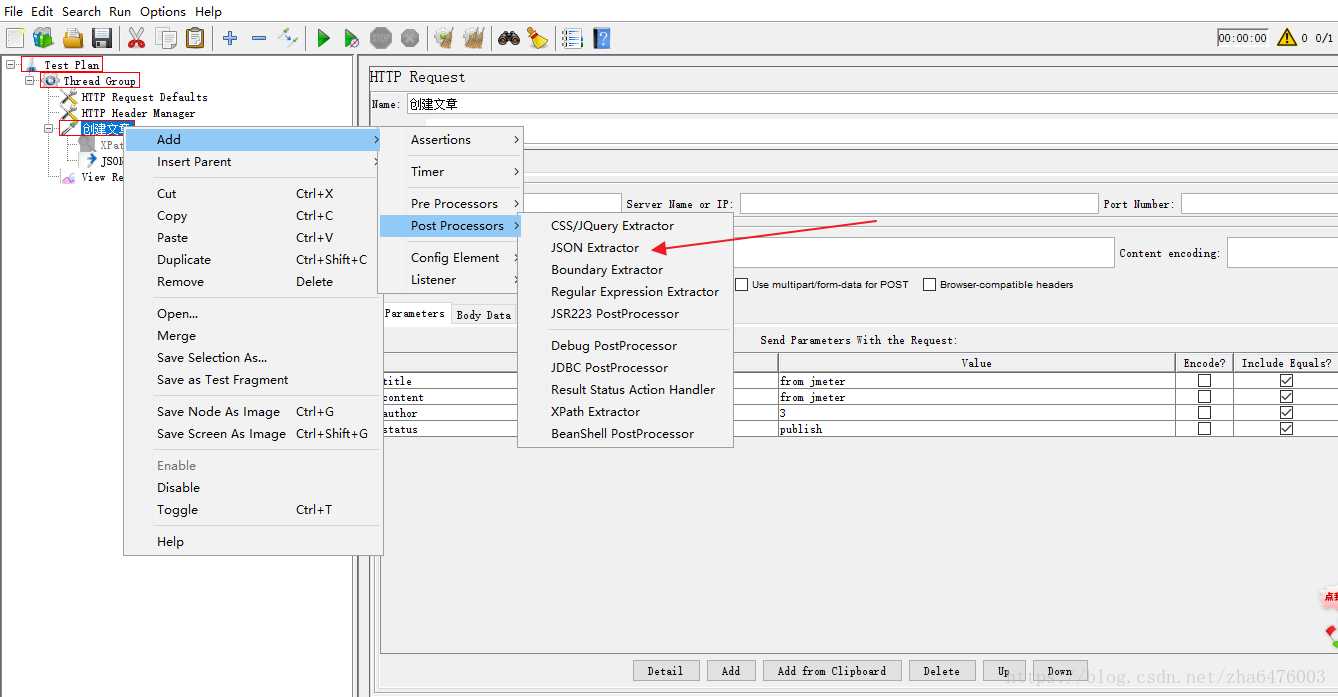The image size is (1338, 697).
Task: Toggle Include Equals for content row
Action: coord(1286,397)
